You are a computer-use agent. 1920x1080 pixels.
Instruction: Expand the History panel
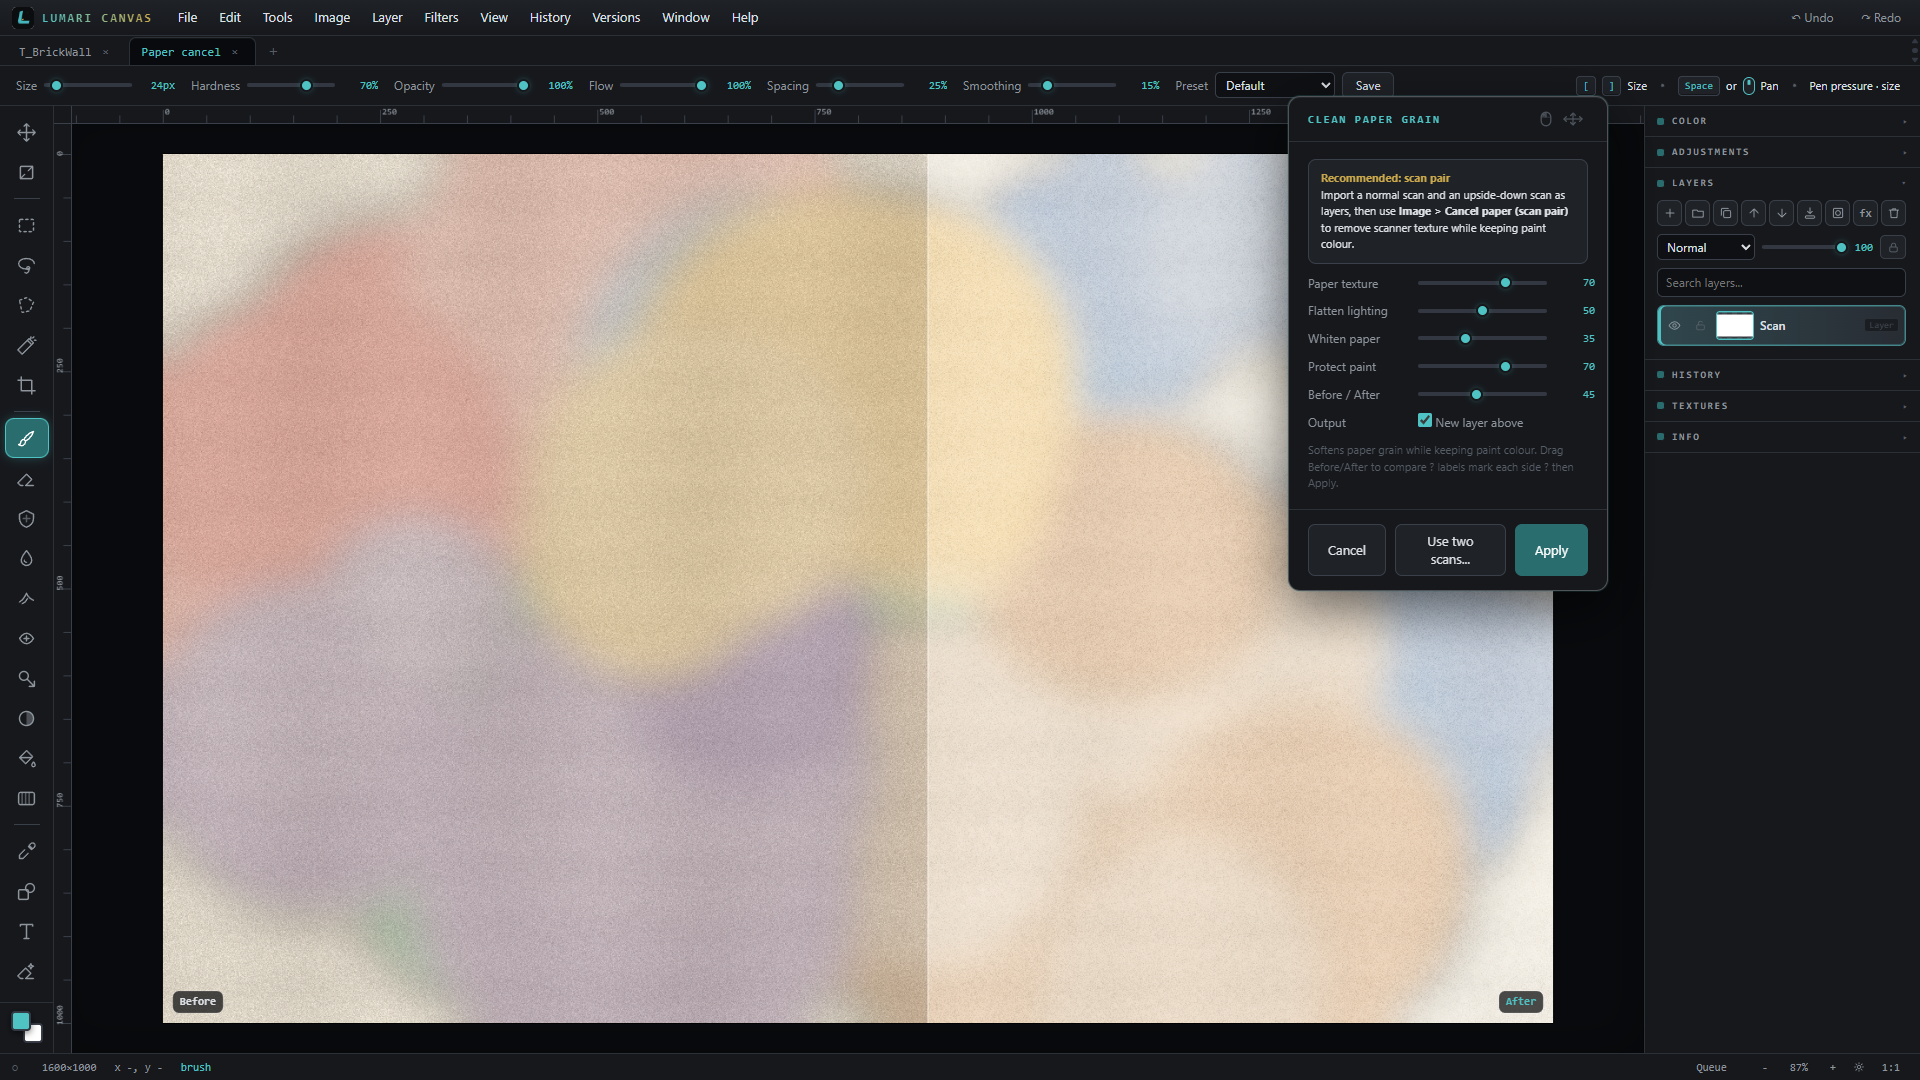(1781, 375)
